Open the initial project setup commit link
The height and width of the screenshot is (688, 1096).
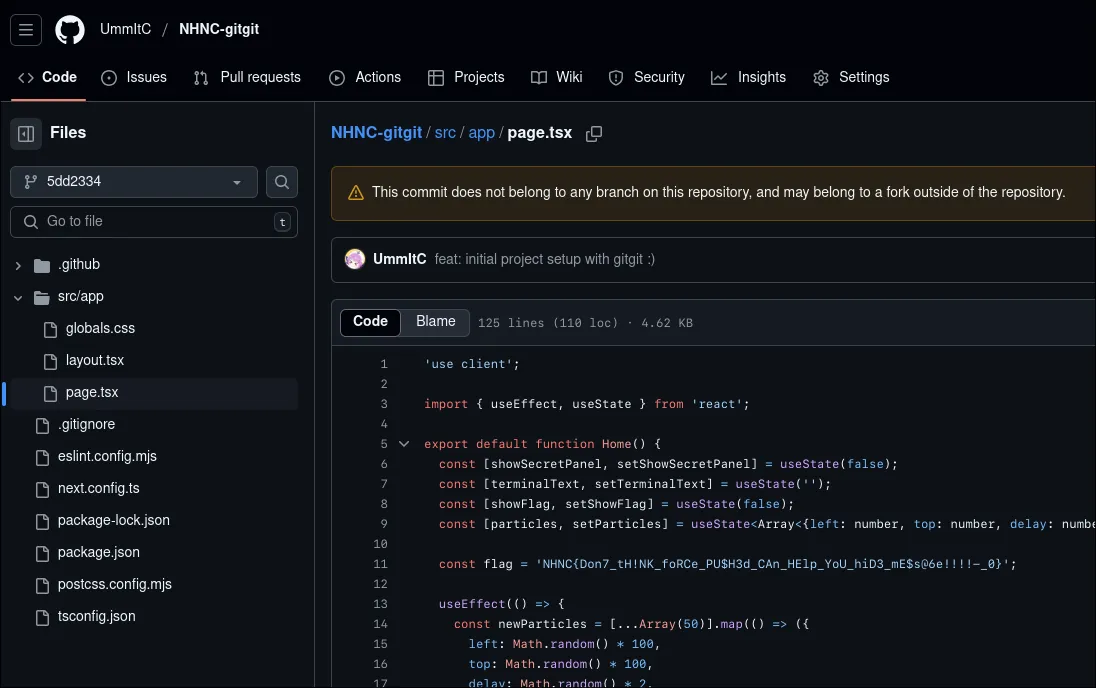coord(544,259)
